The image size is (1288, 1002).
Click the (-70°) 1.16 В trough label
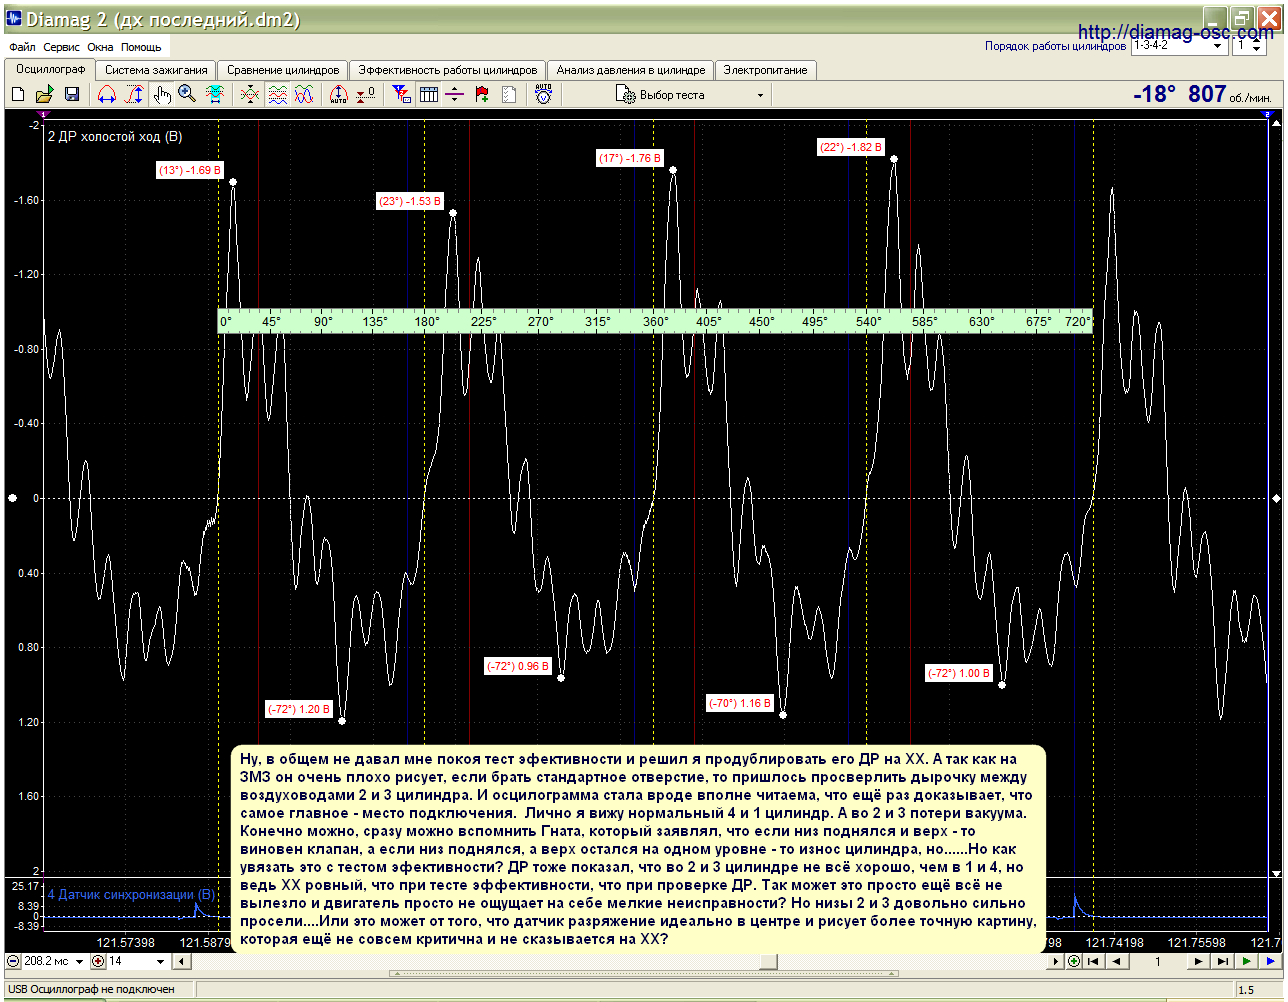point(740,703)
